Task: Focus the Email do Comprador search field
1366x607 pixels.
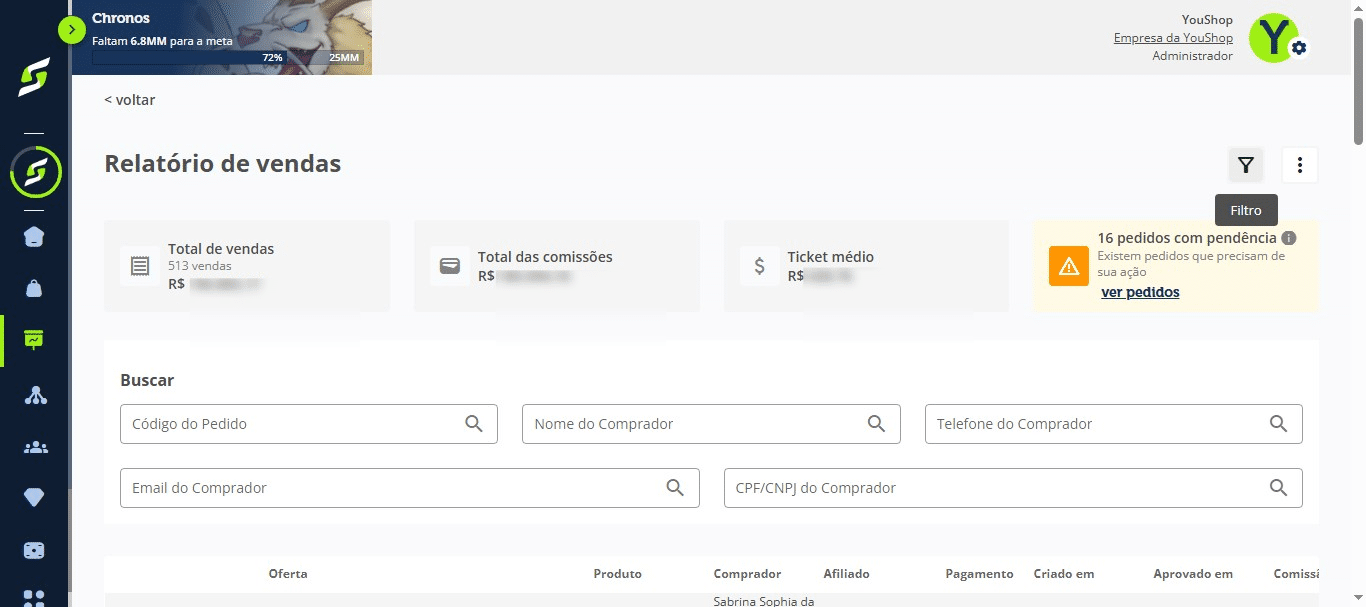Action: click(x=410, y=488)
